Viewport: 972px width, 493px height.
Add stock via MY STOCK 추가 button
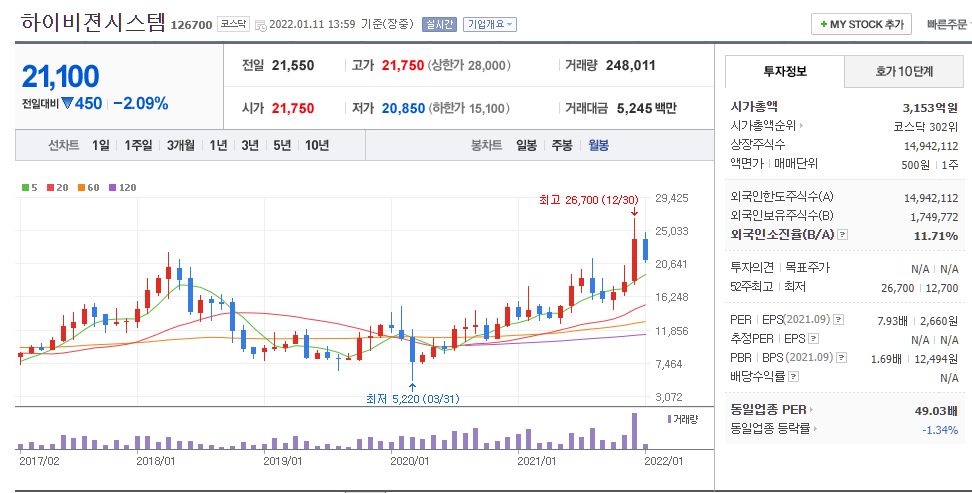tap(861, 24)
